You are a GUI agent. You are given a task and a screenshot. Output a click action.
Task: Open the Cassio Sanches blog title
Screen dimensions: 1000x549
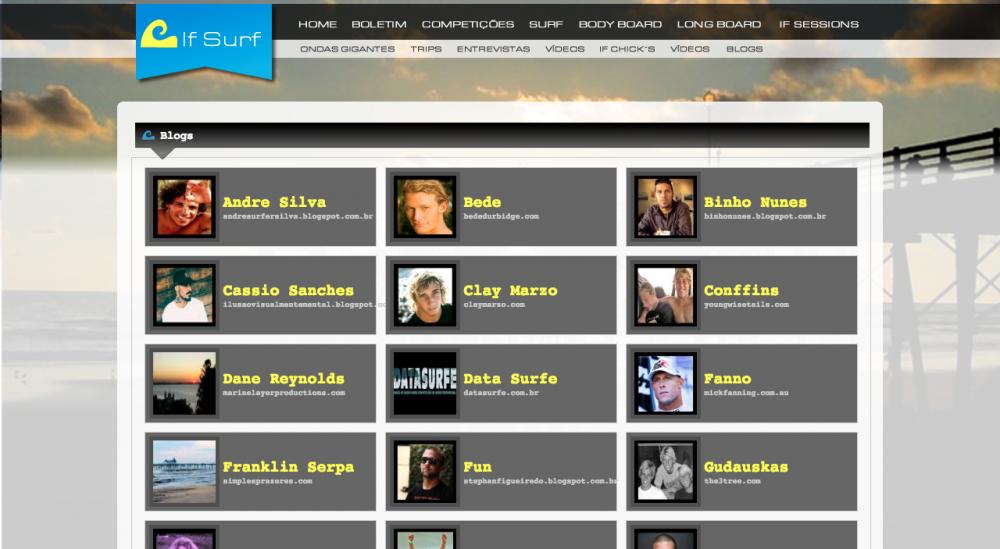(288, 290)
